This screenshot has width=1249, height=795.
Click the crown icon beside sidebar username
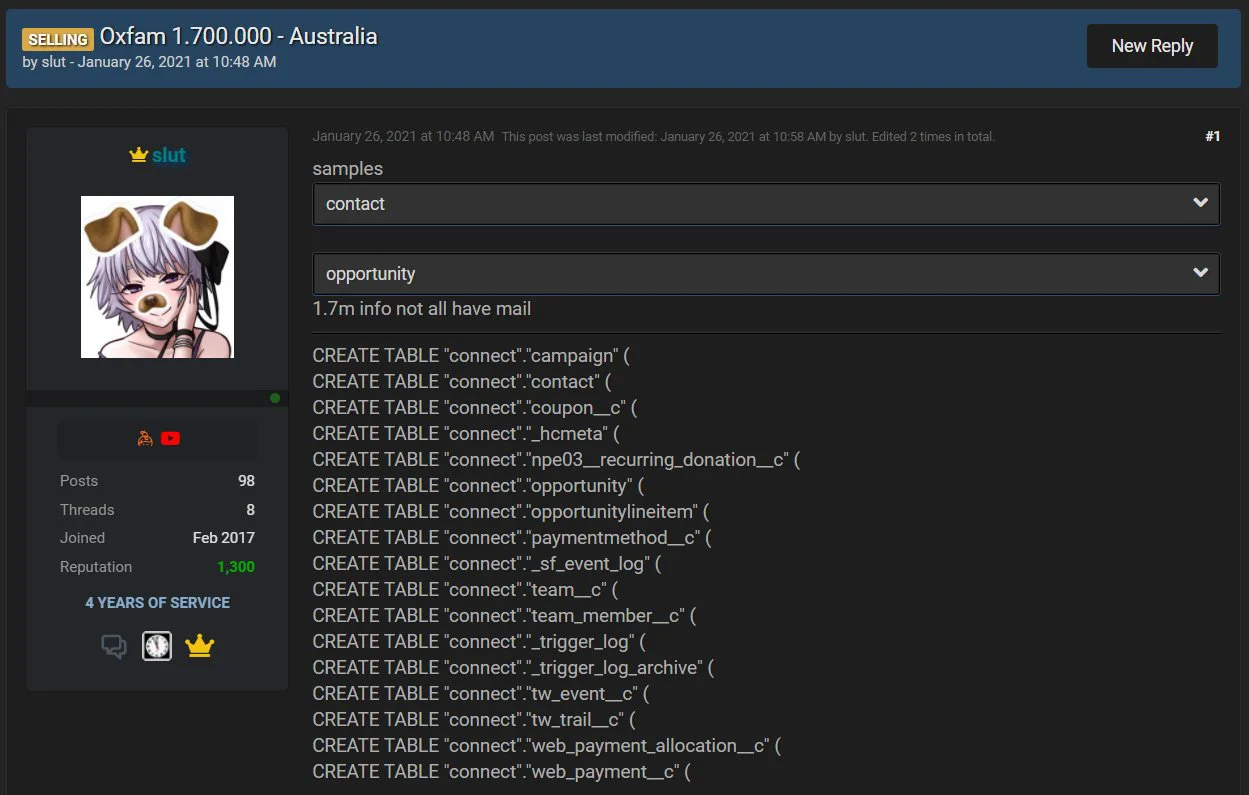point(138,155)
